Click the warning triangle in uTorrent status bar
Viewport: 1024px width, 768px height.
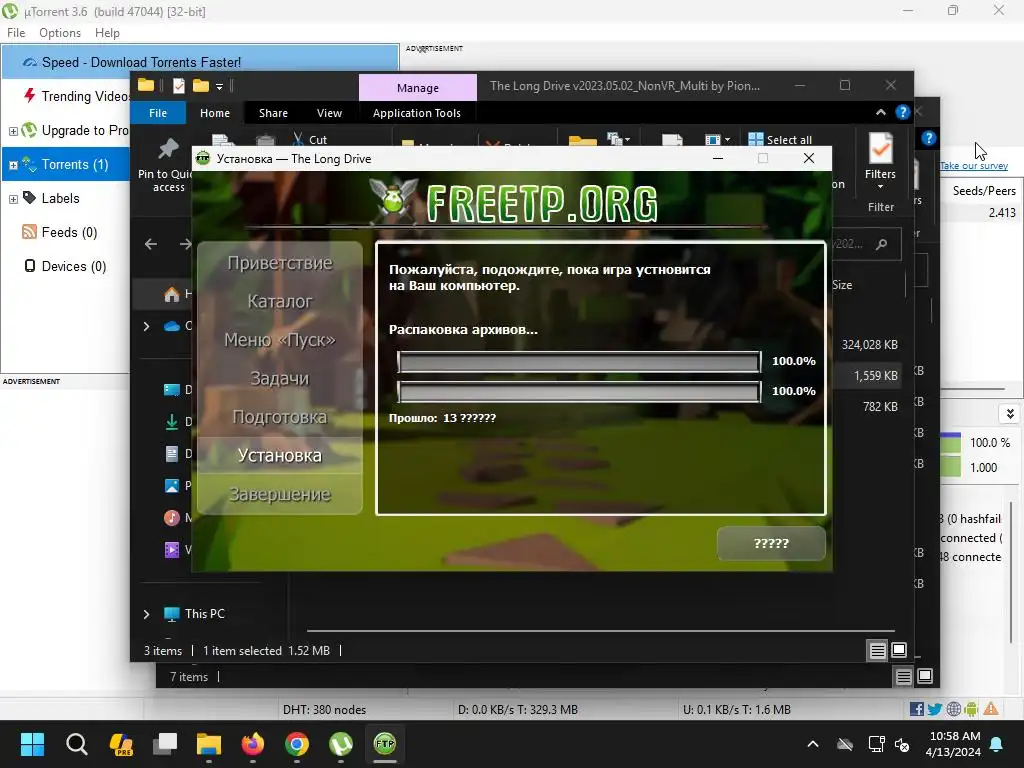(991, 709)
